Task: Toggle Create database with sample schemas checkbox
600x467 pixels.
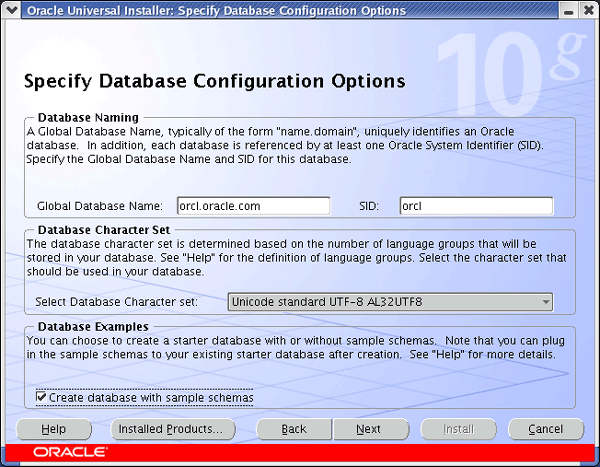Action: click(41, 398)
